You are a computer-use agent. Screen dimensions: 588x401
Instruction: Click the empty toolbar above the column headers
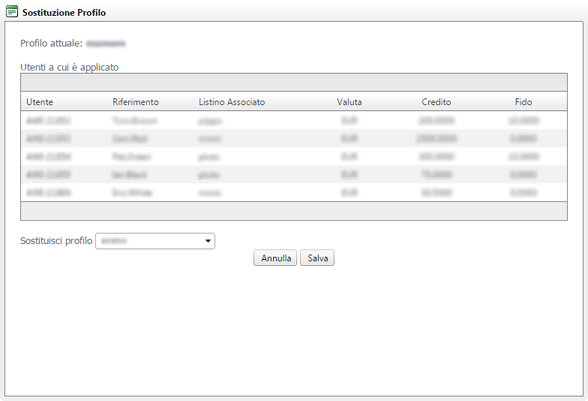click(294, 83)
